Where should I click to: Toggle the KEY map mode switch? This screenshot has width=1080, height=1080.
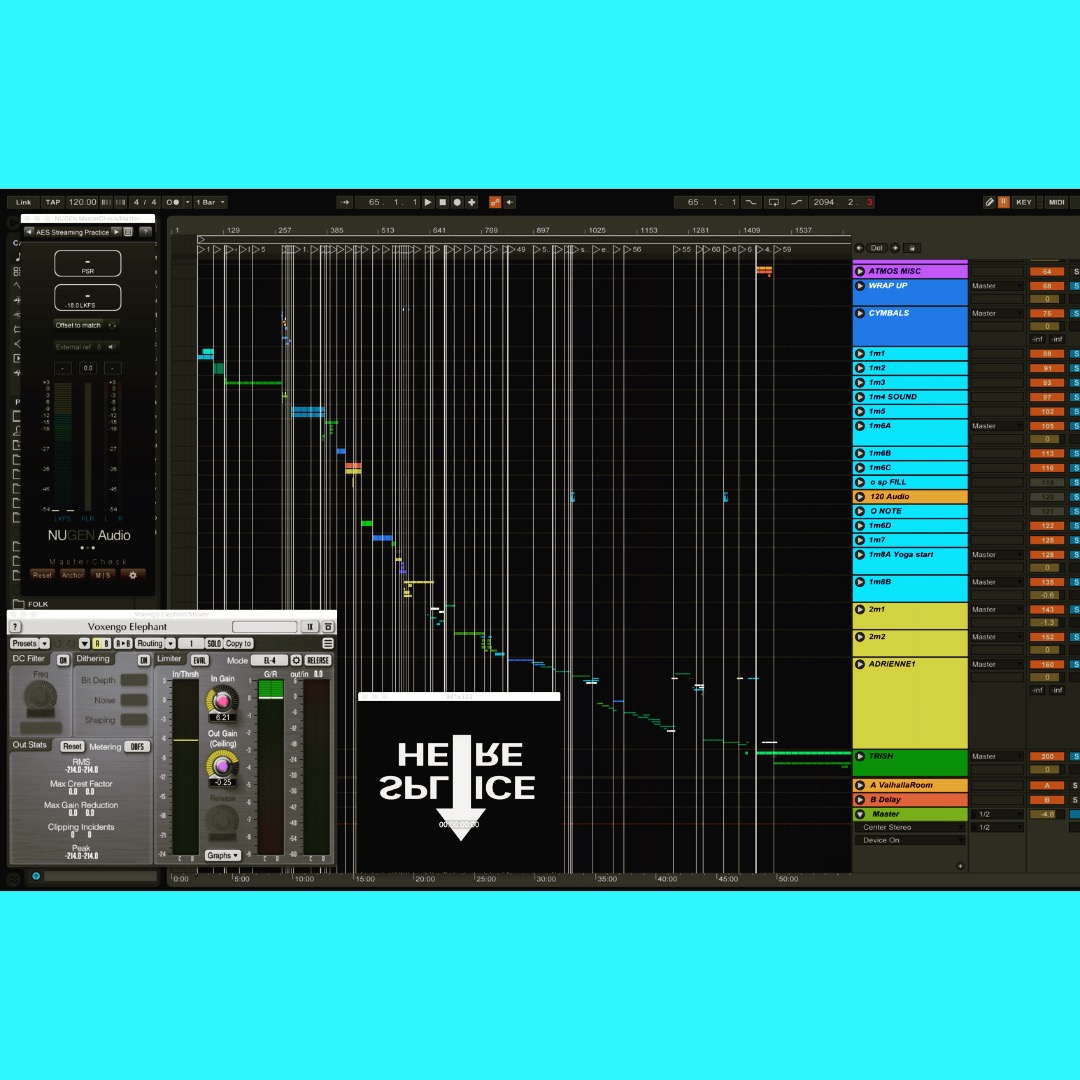coord(1024,202)
